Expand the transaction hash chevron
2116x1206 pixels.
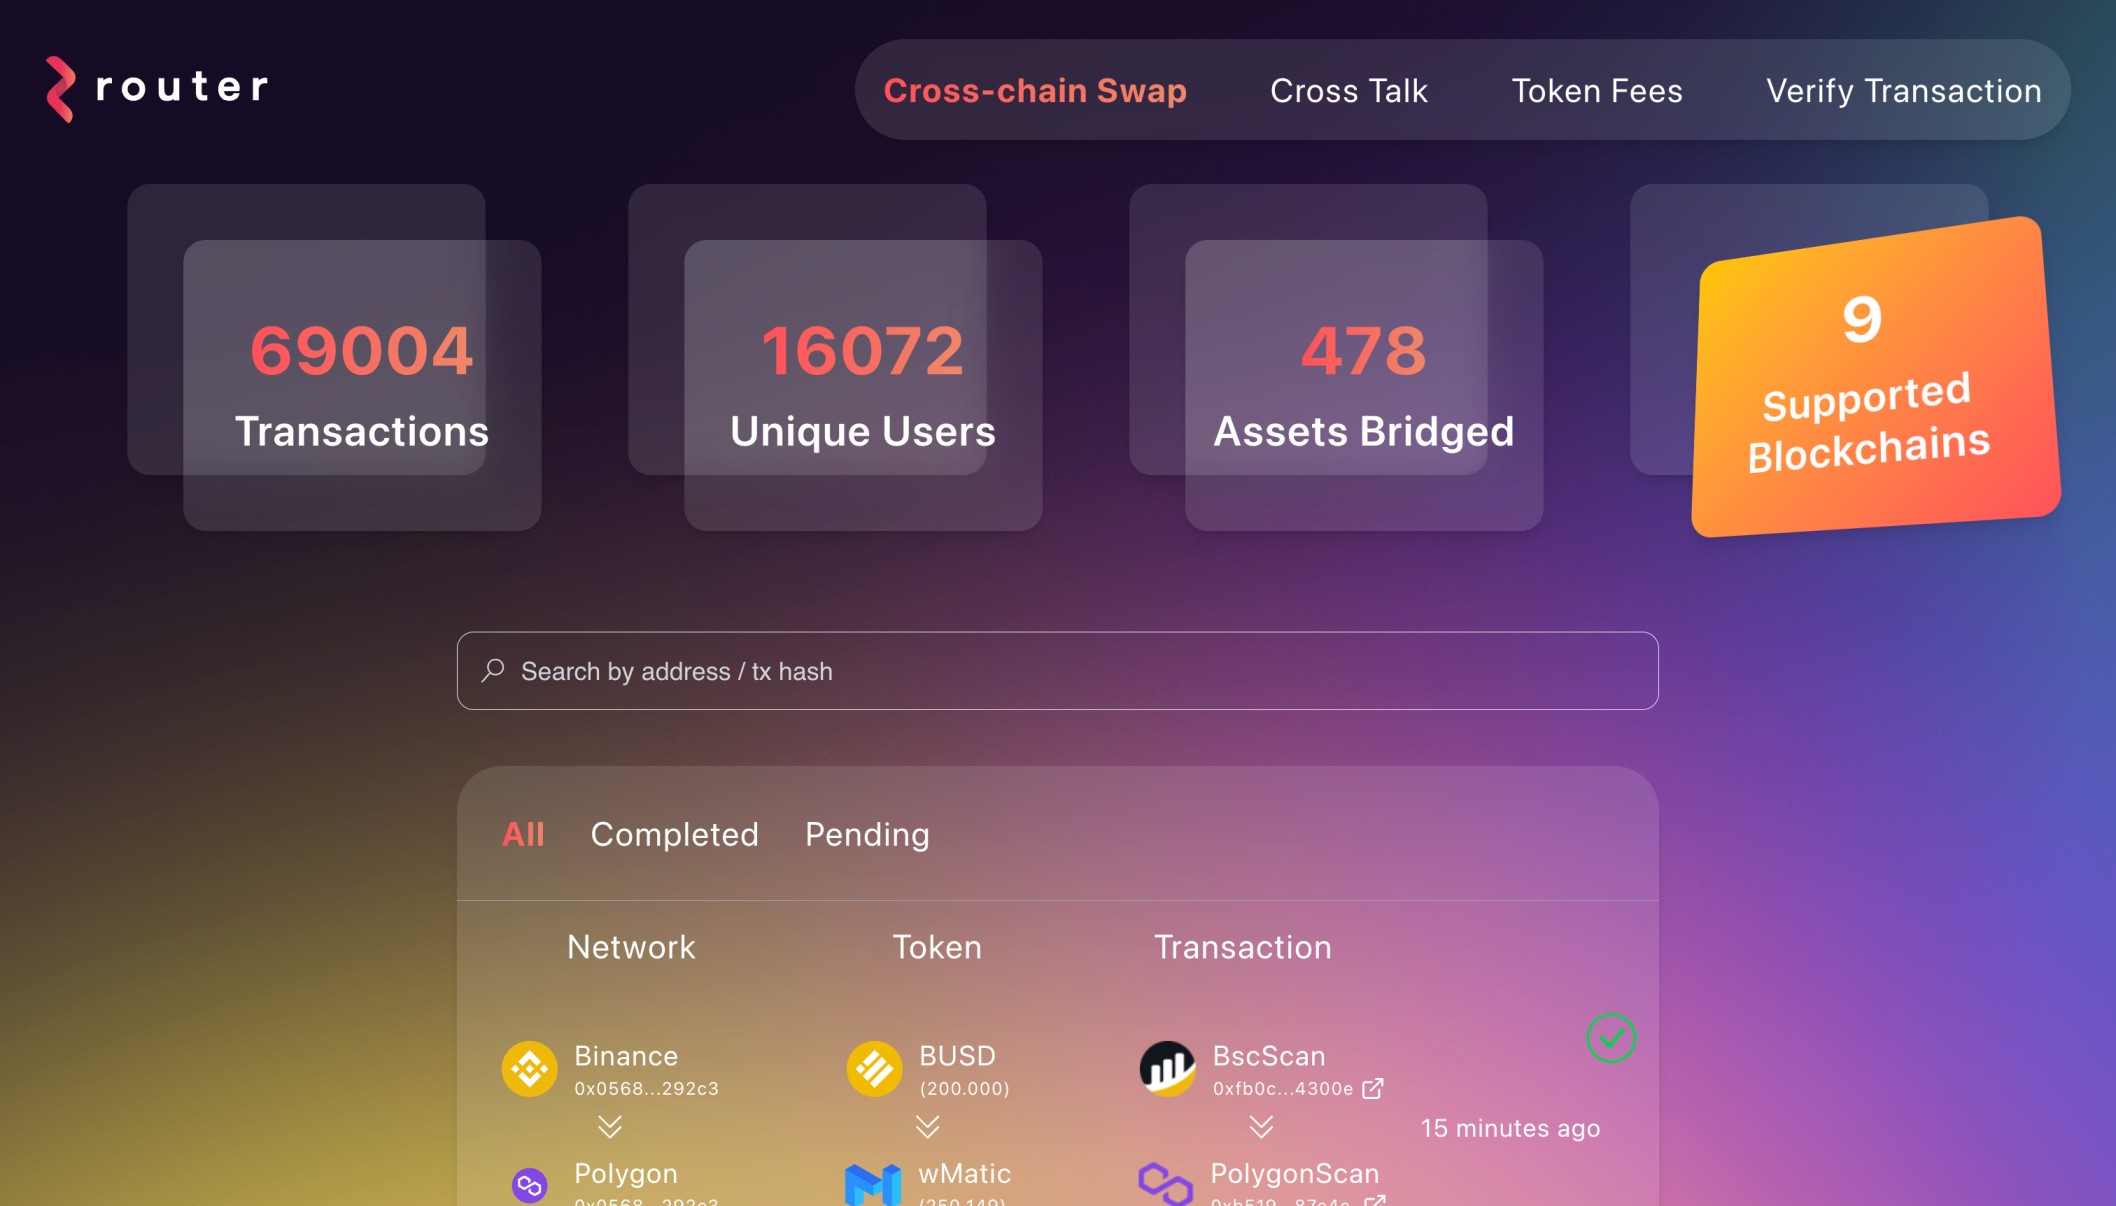1260,1128
